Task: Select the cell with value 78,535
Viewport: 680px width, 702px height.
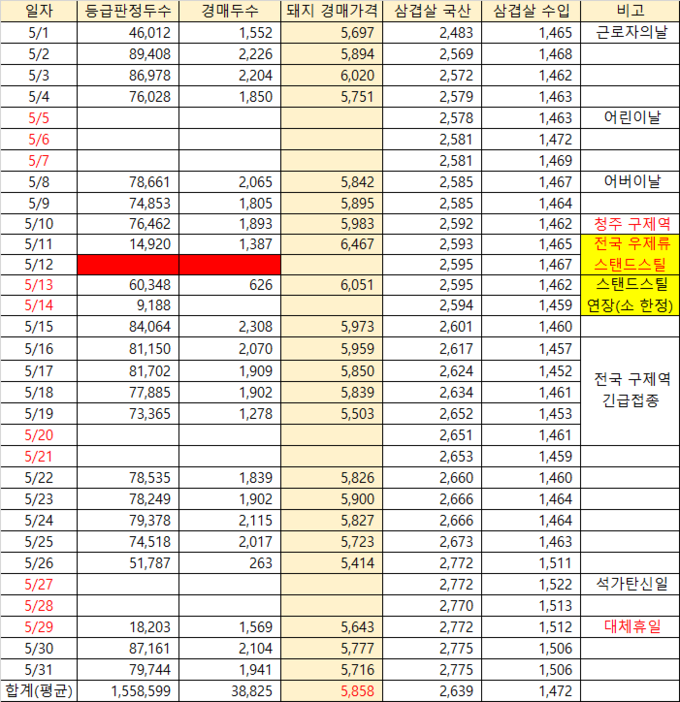Action: click(x=128, y=478)
